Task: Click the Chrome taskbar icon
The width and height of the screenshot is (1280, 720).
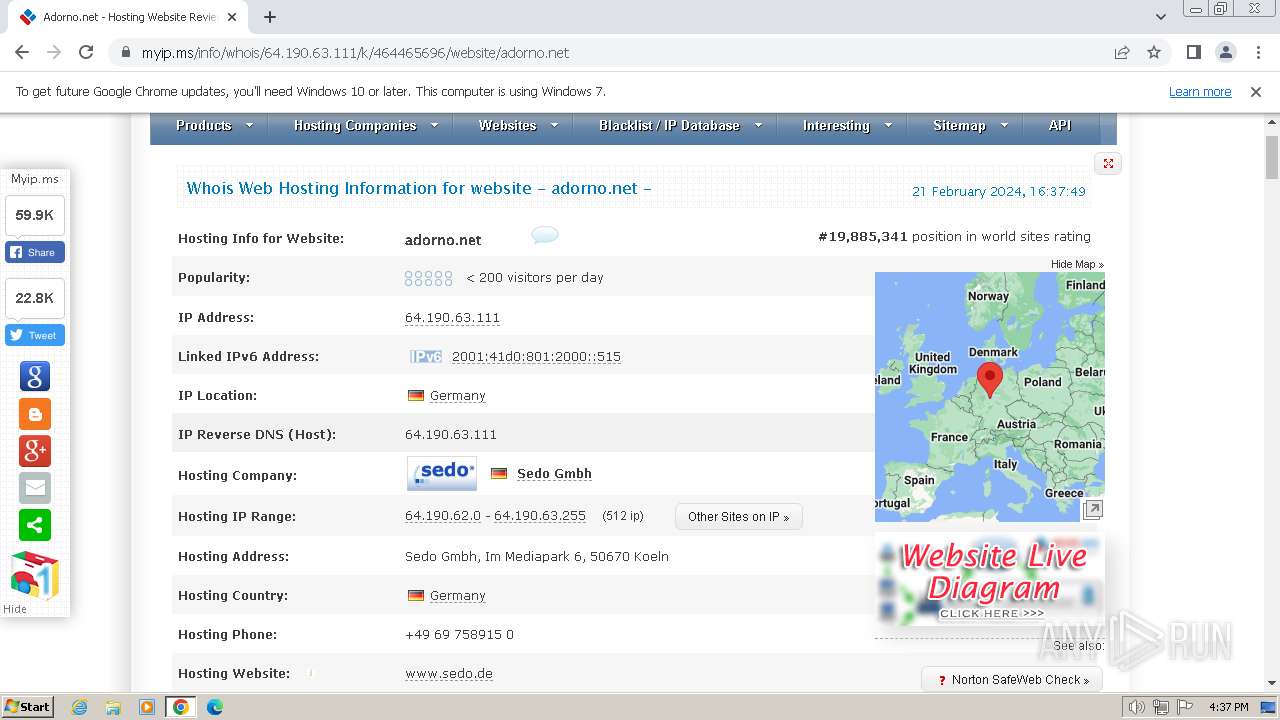Action: pos(181,707)
